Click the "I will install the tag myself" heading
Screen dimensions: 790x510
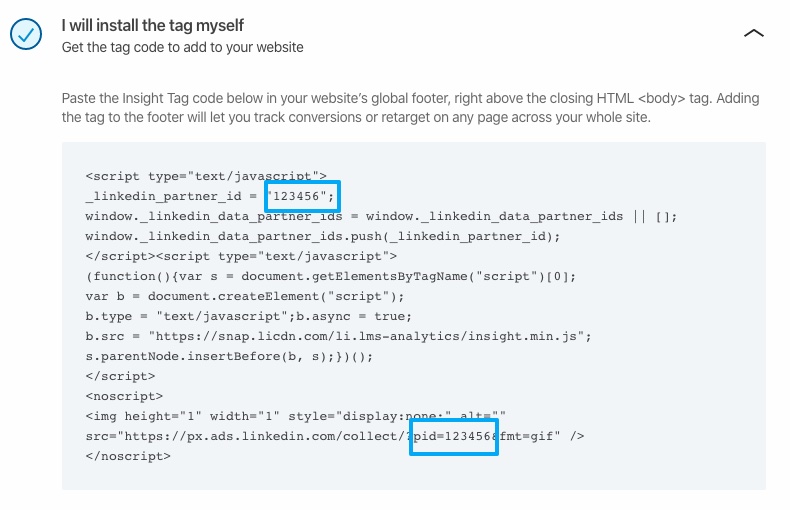click(153, 25)
